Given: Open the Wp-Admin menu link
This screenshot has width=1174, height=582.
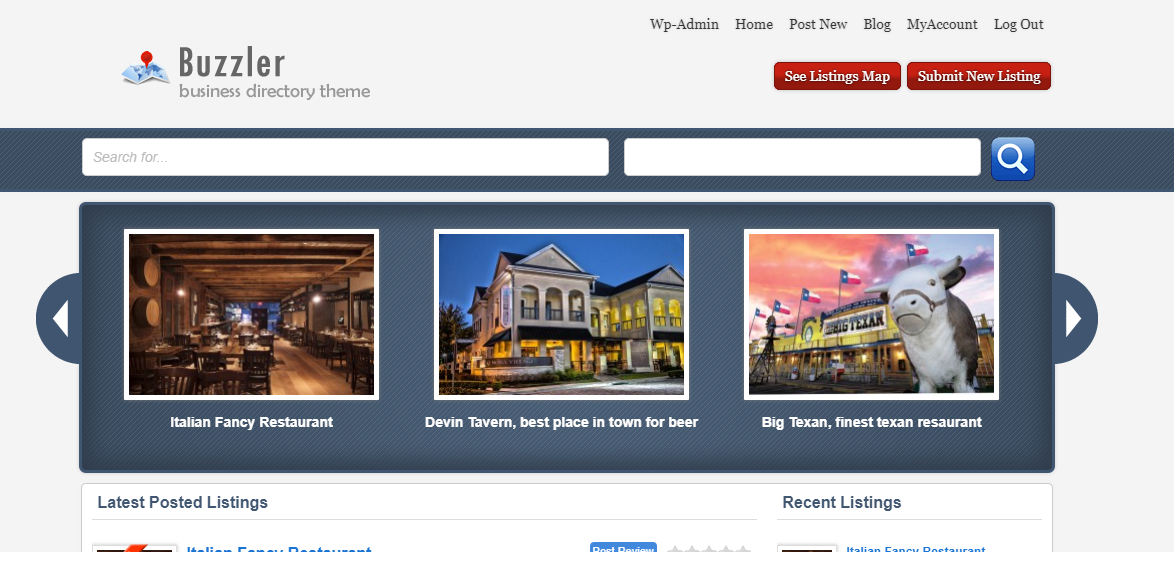Looking at the screenshot, I should point(684,24).
